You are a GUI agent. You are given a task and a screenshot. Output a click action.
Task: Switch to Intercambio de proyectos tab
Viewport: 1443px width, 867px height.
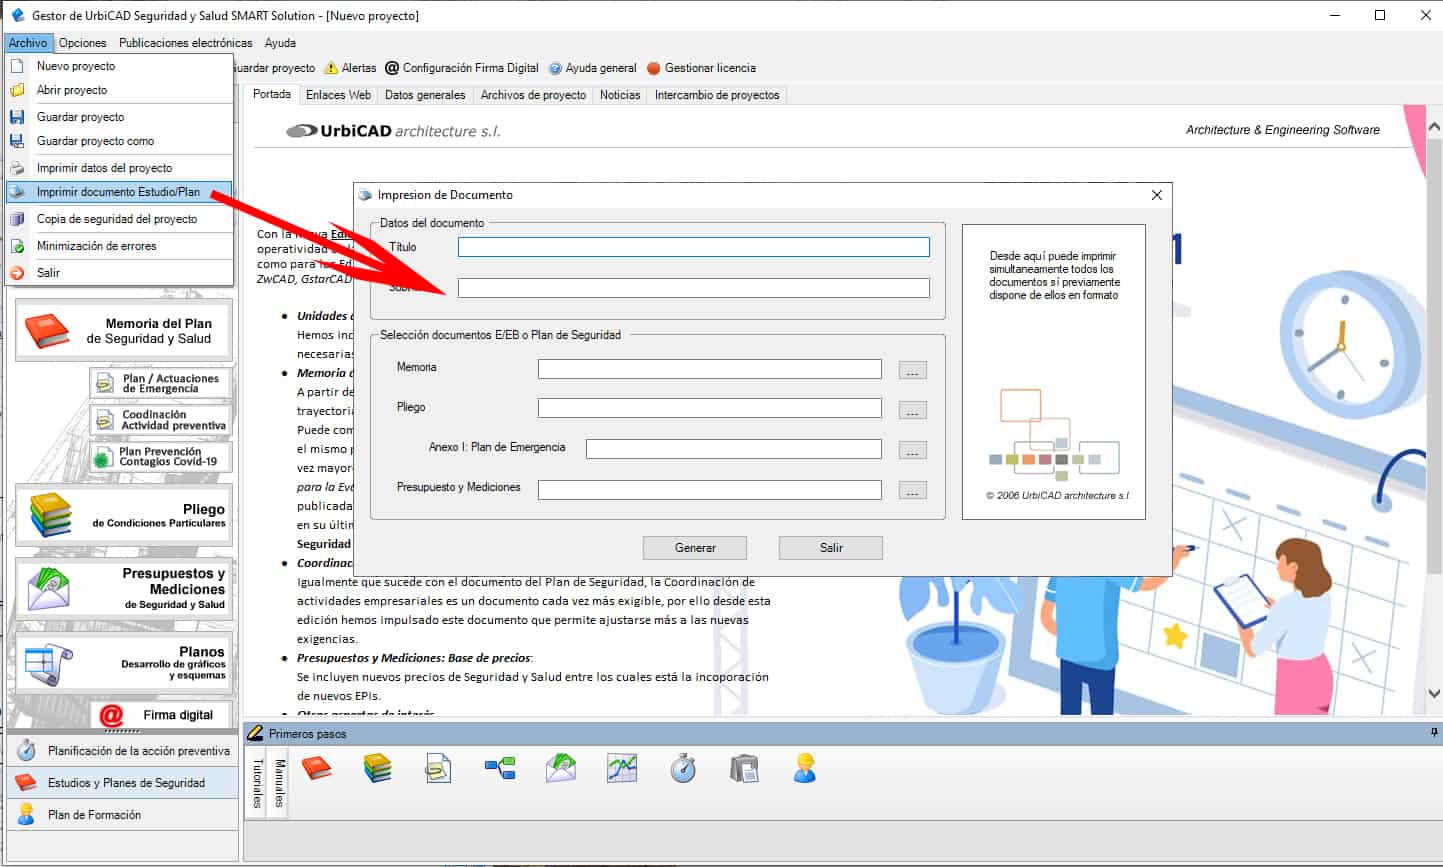pyautogui.click(x=717, y=95)
